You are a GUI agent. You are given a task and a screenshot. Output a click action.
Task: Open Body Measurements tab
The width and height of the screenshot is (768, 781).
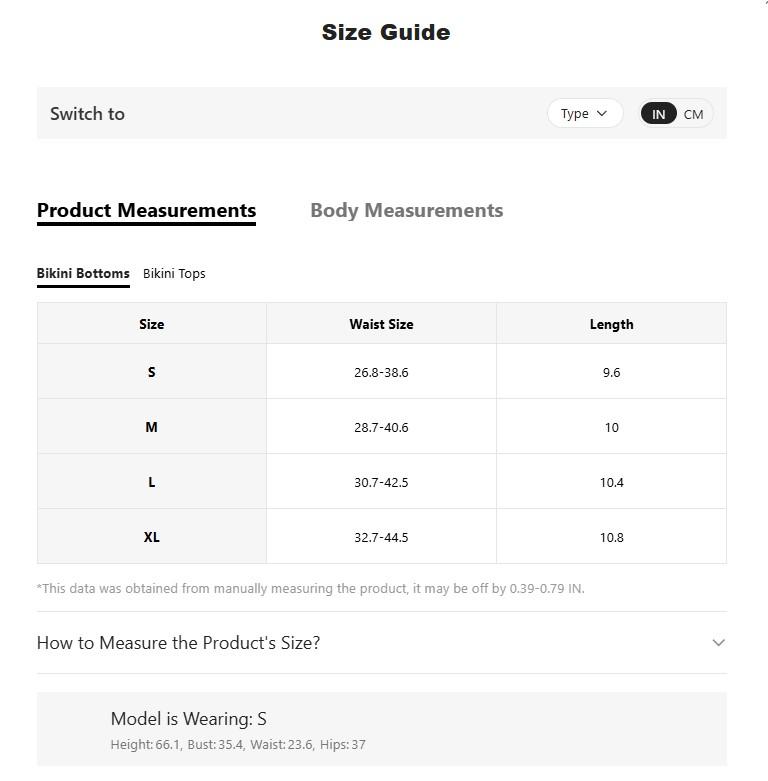pyautogui.click(x=406, y=210)
